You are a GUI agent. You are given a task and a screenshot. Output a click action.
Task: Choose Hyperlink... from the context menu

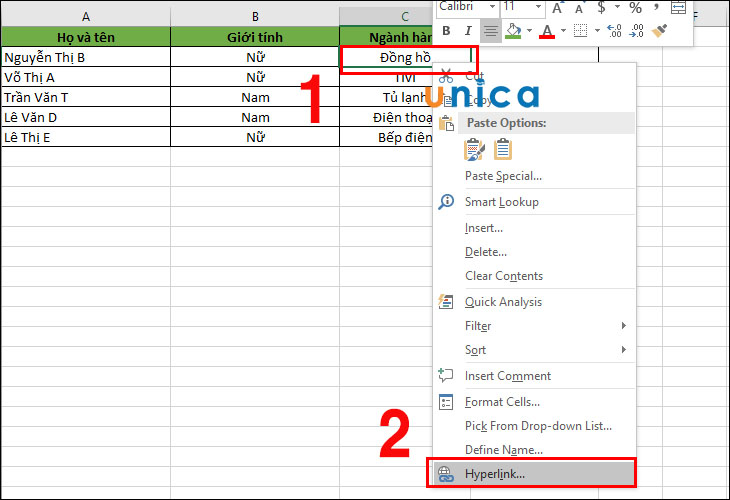[494, 473]
